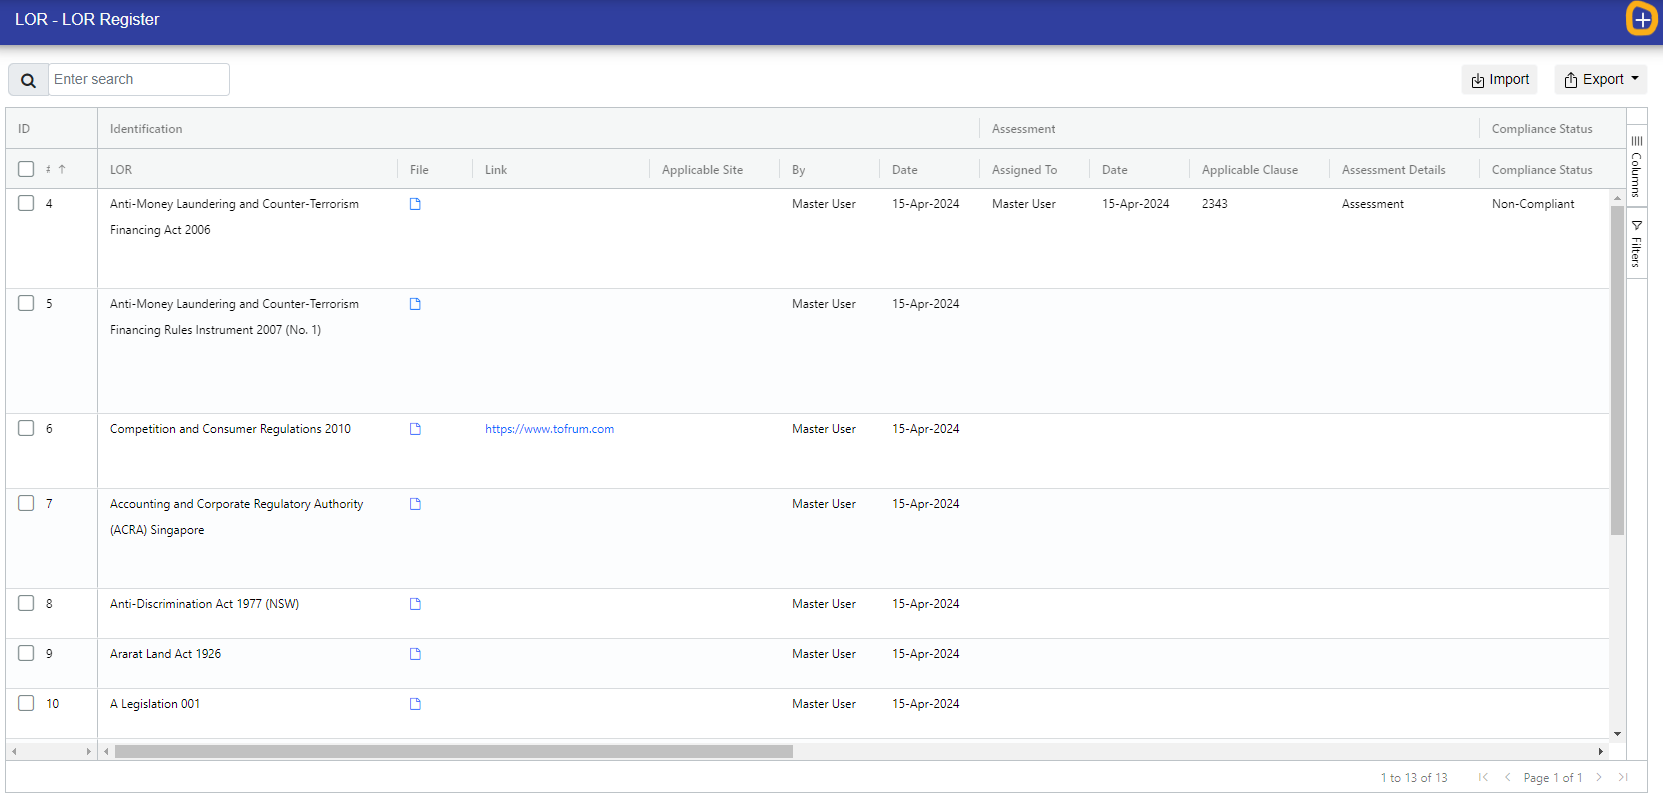
Task: Click the add new LOR plus icon
Action: [1641, 19]
